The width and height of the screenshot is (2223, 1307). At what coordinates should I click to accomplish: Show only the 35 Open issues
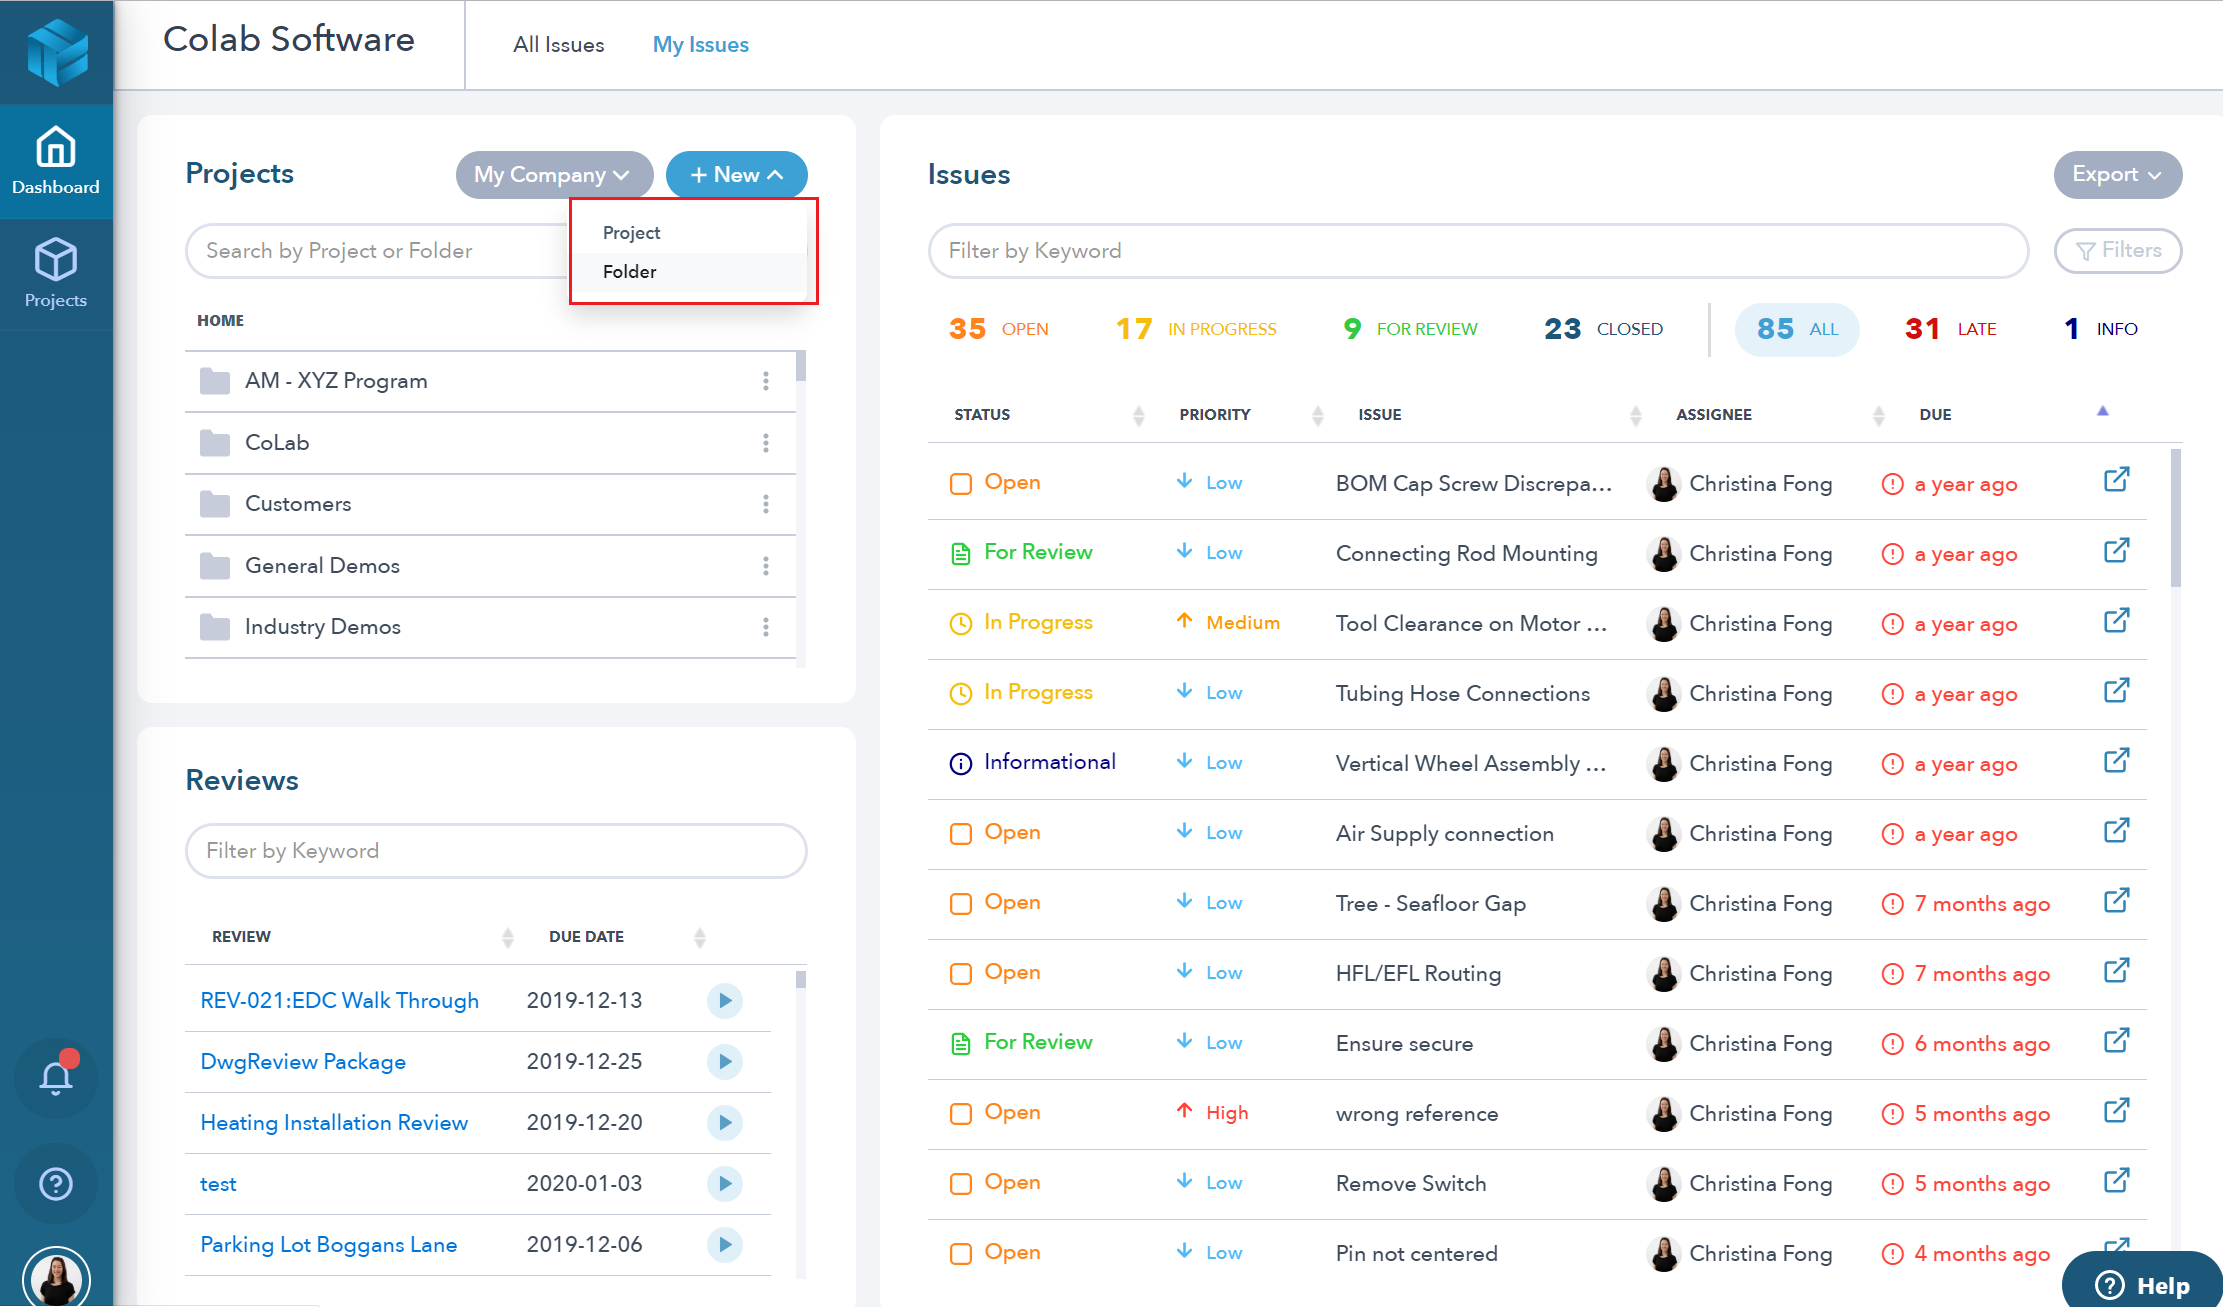click(x=998, y=329)
